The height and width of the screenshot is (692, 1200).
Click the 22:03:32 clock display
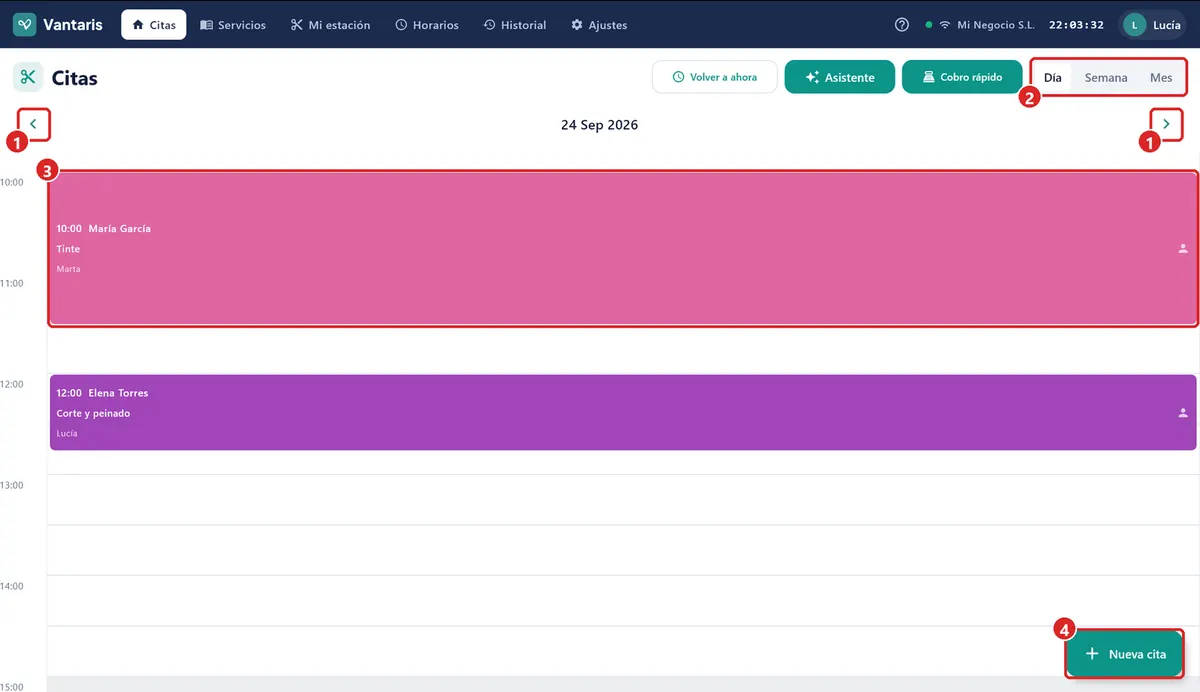pos(1076,25)
